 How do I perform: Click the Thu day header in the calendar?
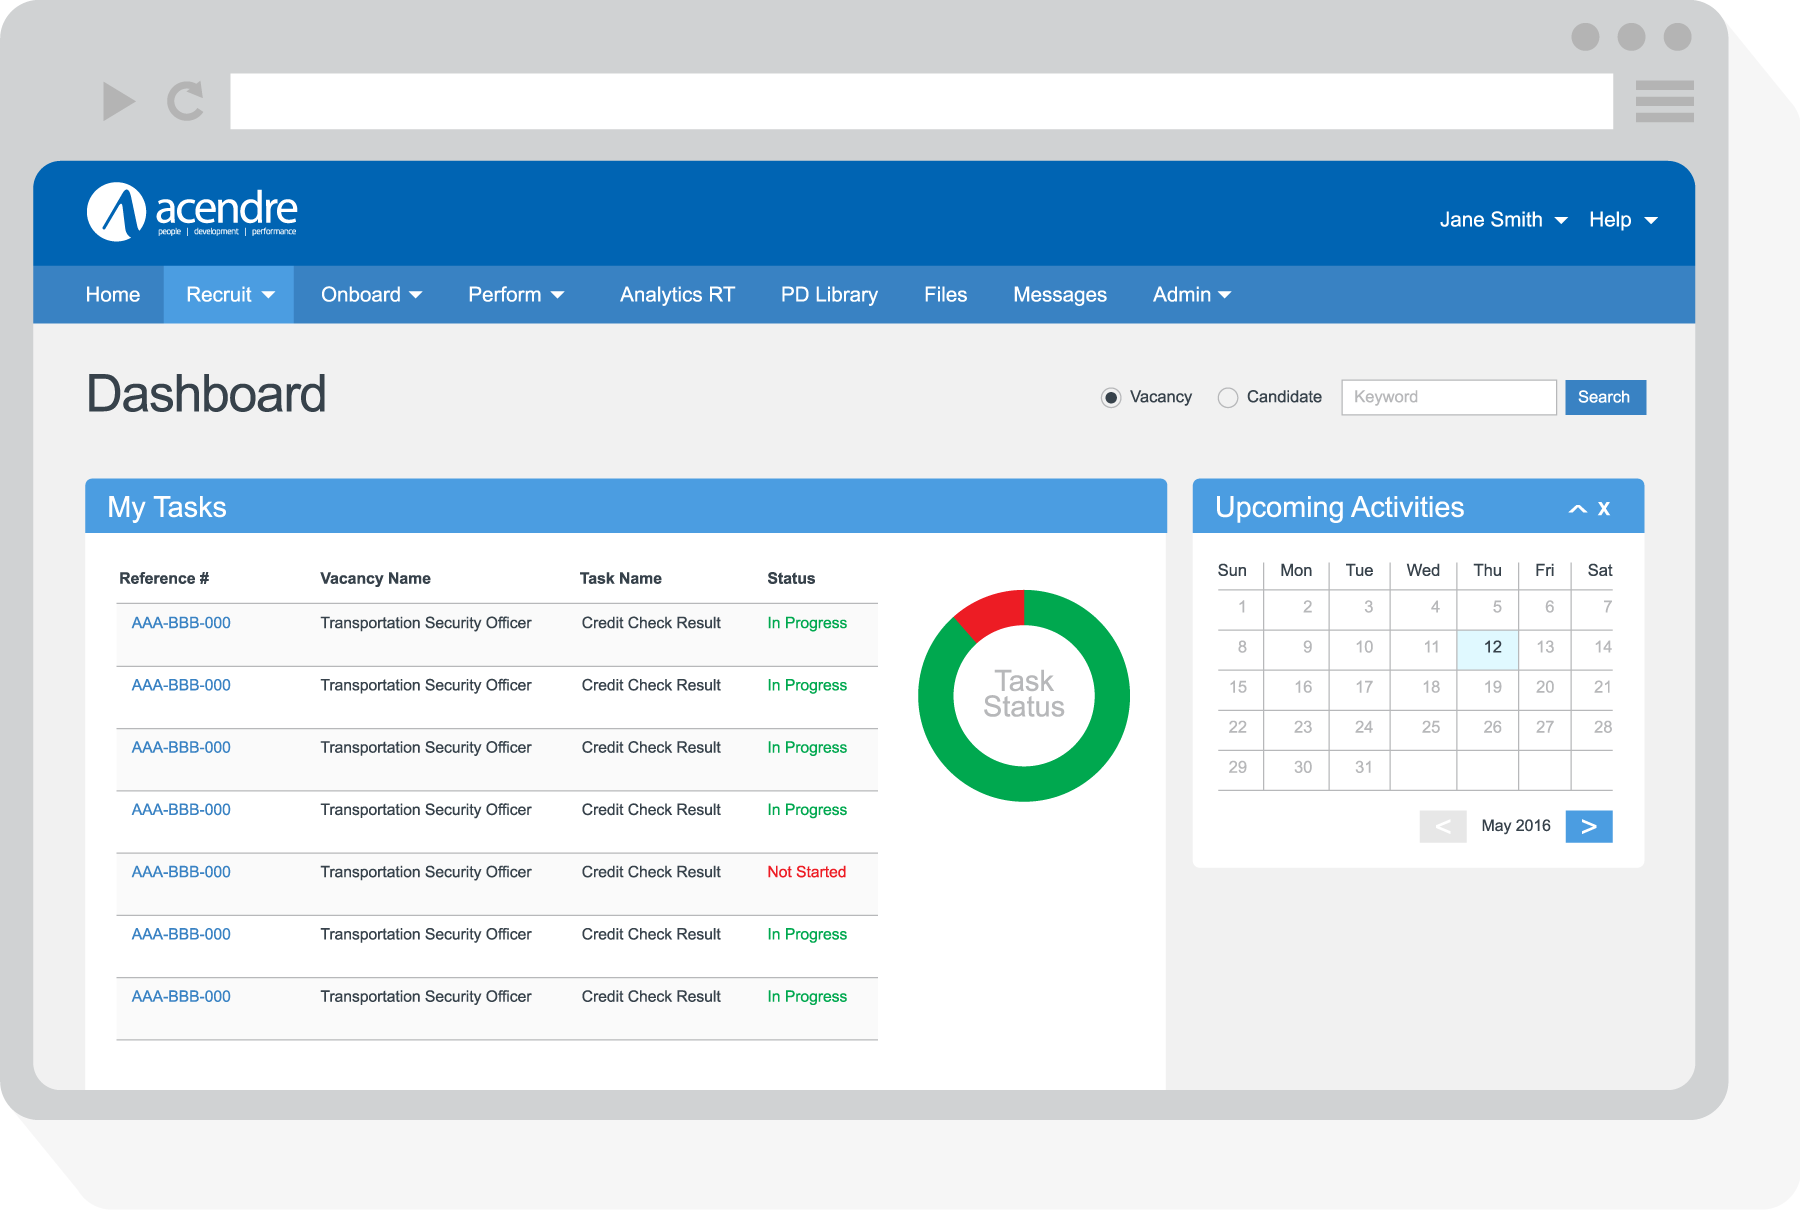coord(1487,571)
